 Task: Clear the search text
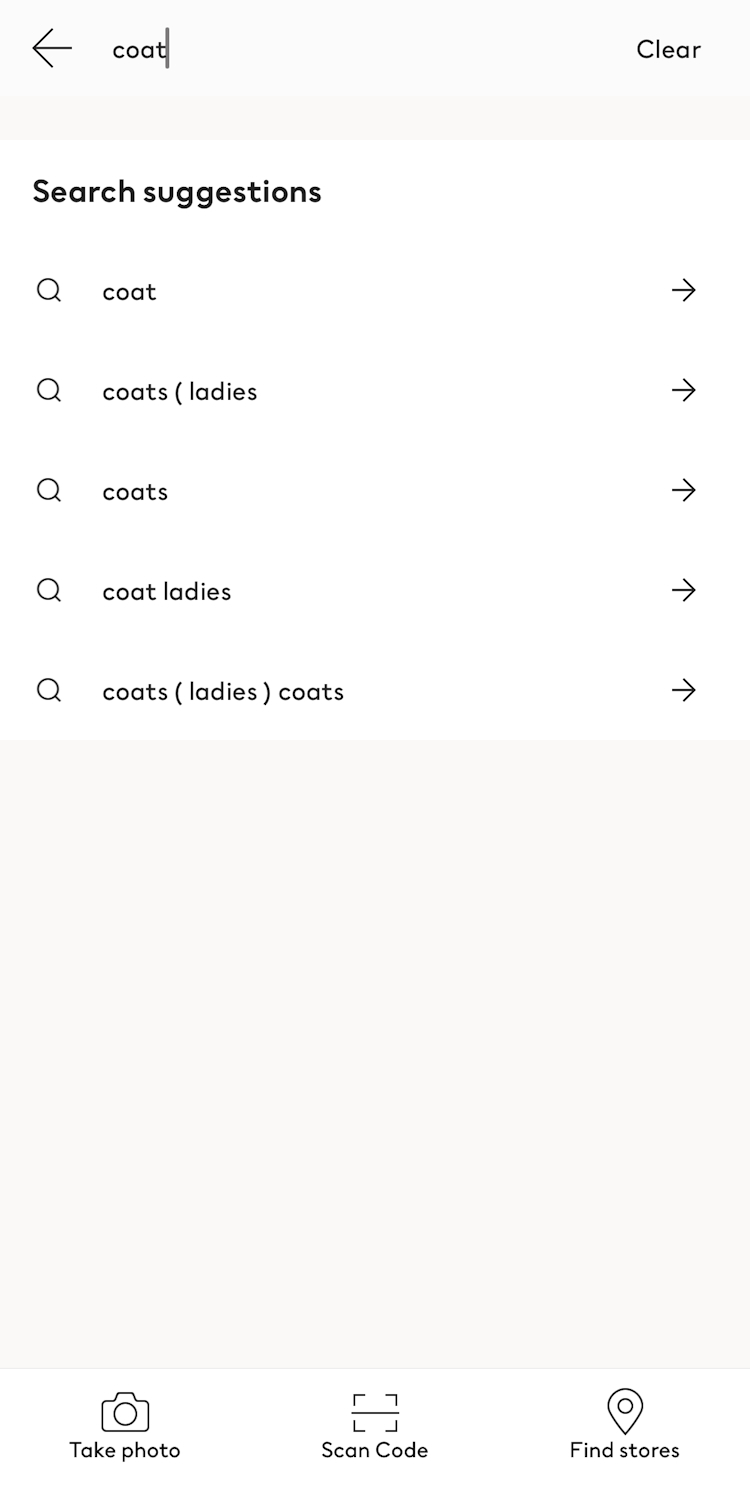click(668, 49)
